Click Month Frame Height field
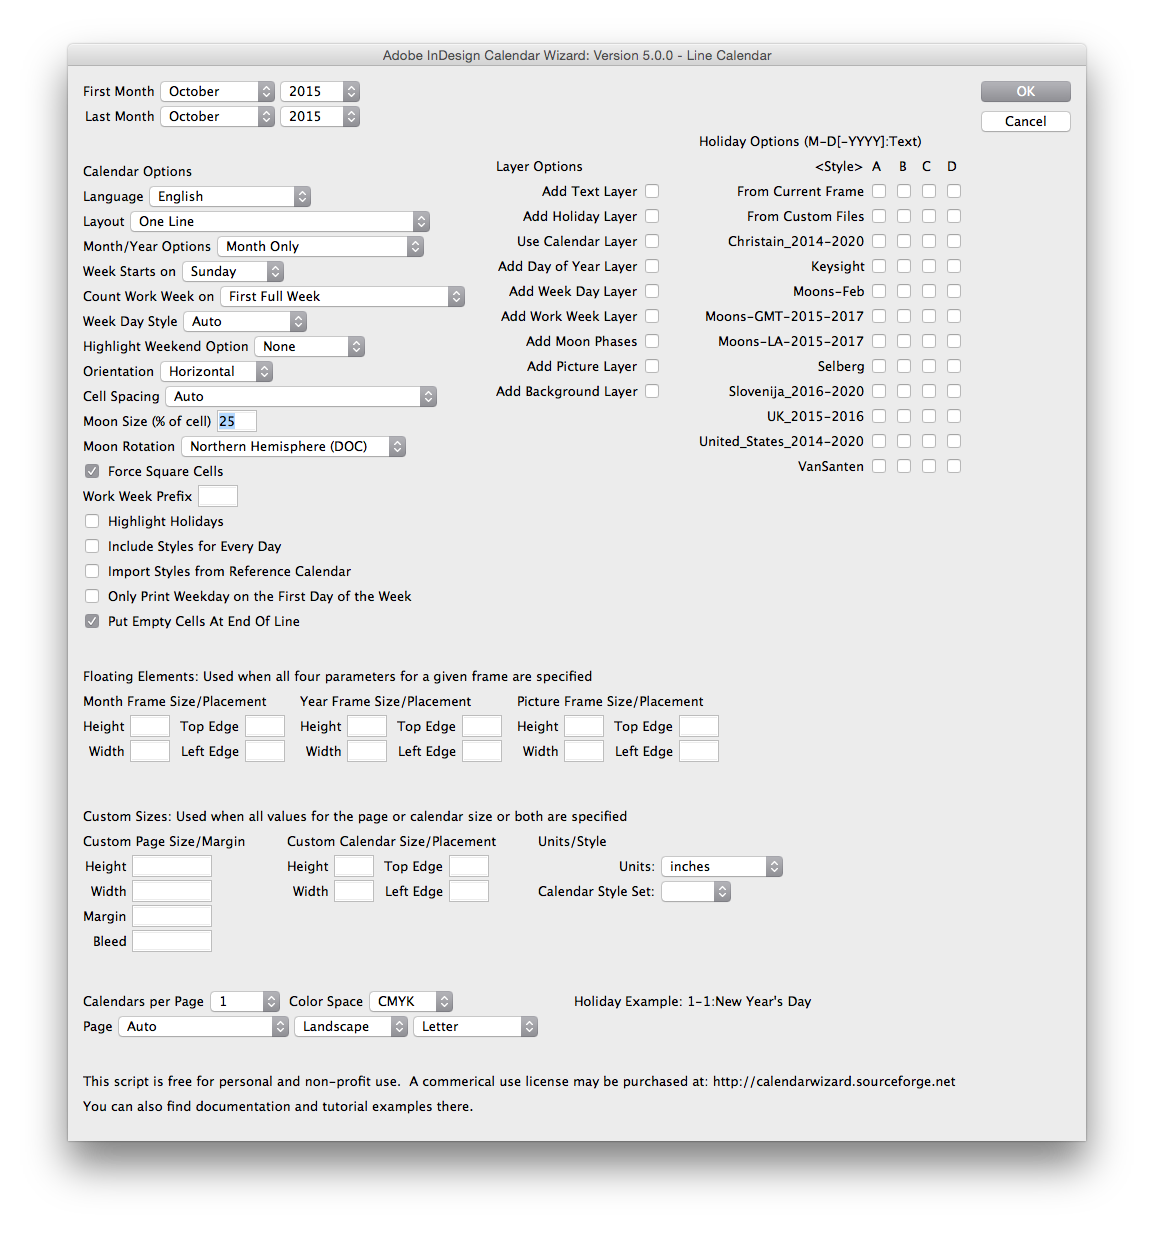 (x=150, y=726)
